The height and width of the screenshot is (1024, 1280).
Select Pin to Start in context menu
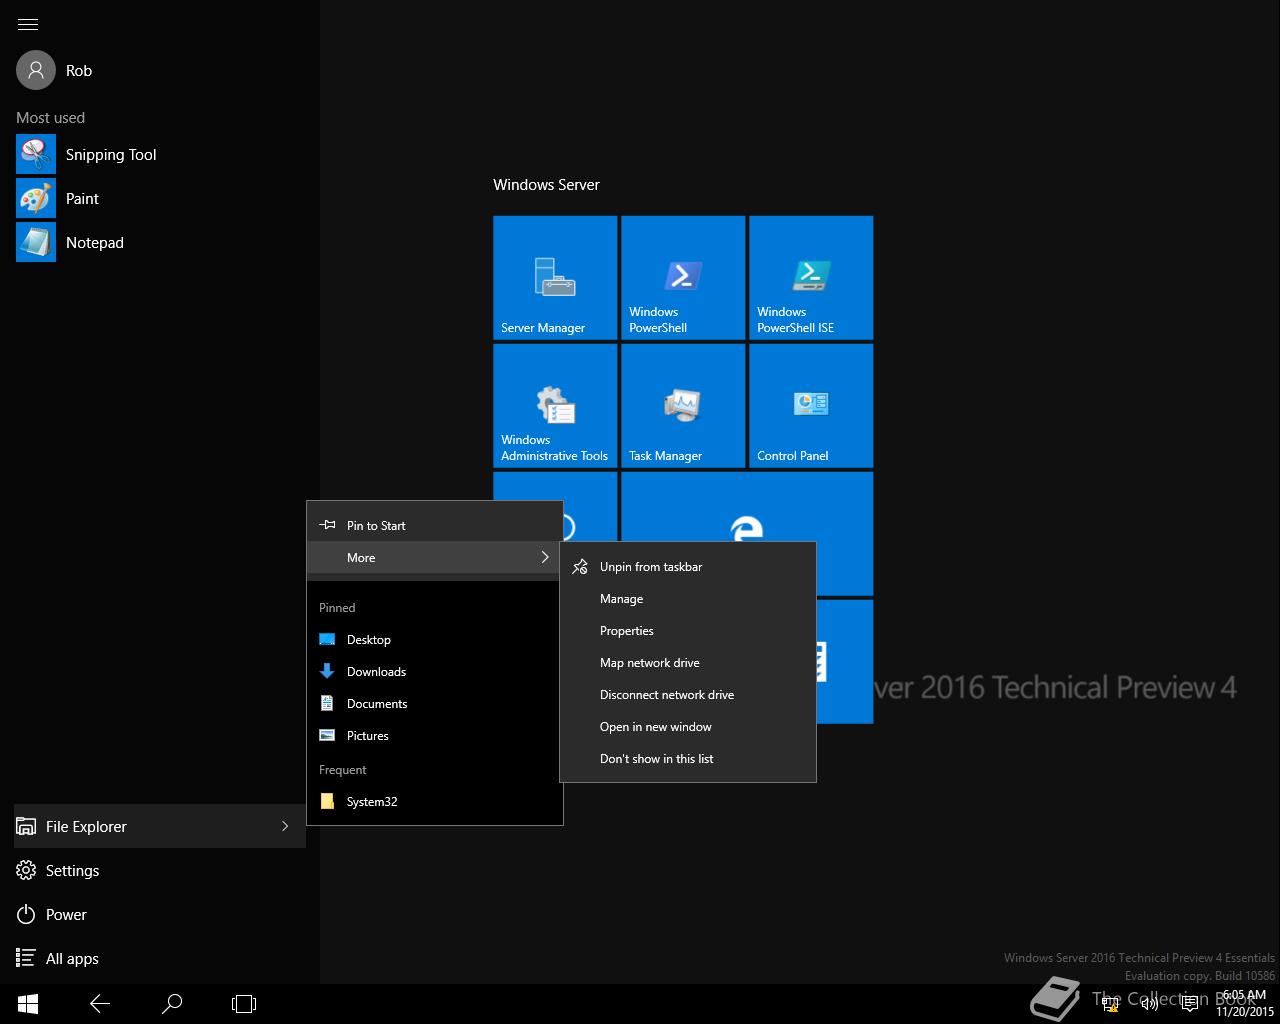(435, 525)
